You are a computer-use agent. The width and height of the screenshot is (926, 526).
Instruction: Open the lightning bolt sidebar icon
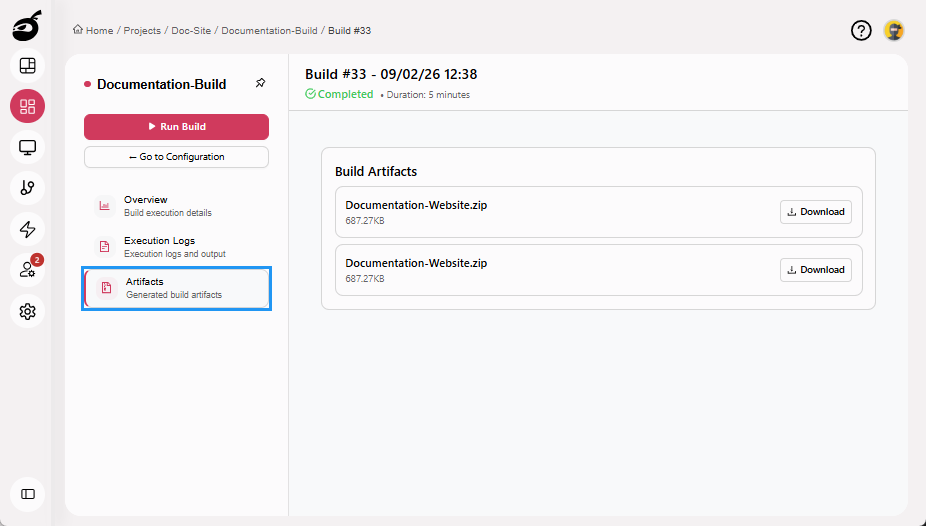pos(27,229)
